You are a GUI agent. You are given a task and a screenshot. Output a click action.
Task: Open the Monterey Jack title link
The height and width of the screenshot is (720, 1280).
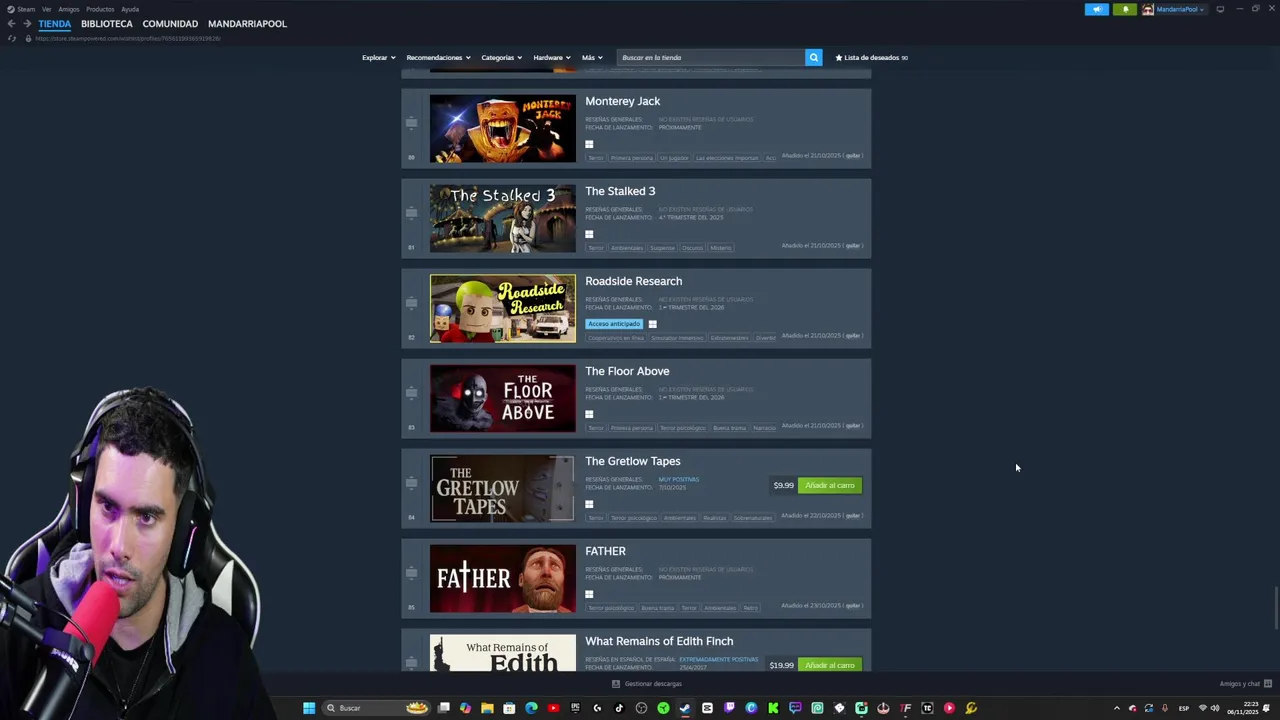[622, 101]
